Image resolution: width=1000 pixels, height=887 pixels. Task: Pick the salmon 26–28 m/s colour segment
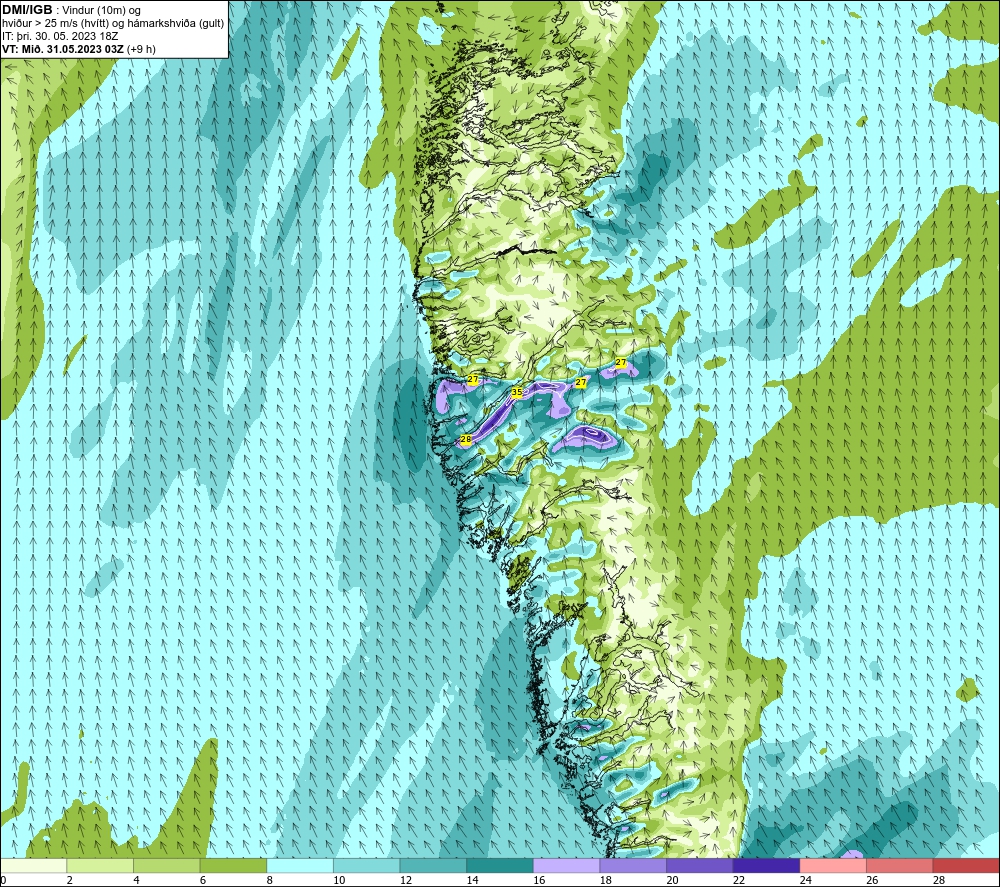click(900, 865)
